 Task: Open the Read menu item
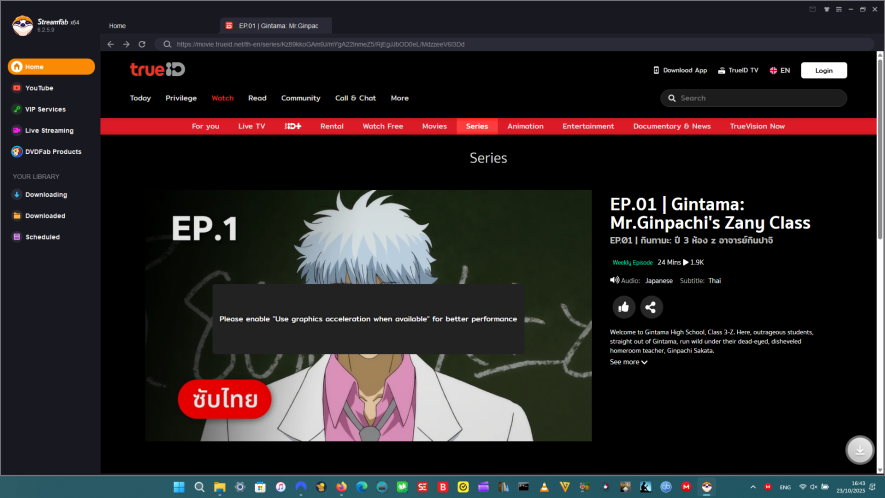click(257, 98)
